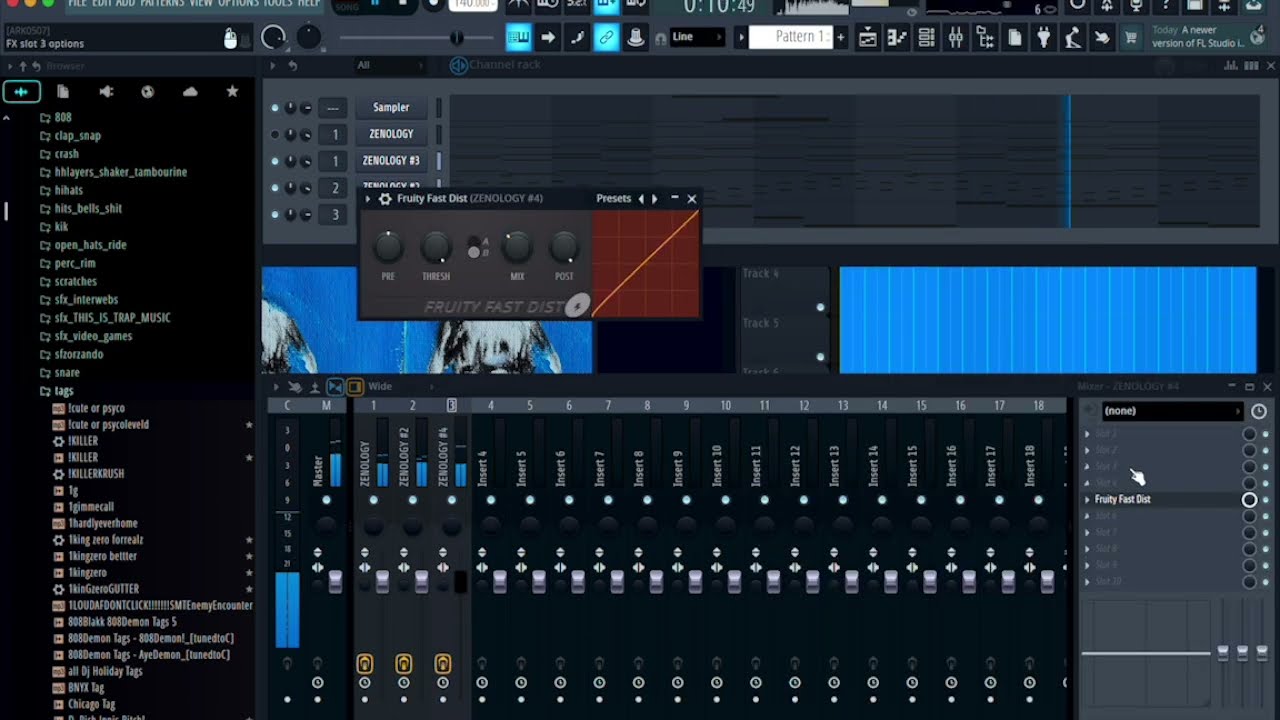1280x720 pixels.
Task: Click the ZENOLOGY #3 channel button
Action: pyautogui.click(x=391, y=161)
